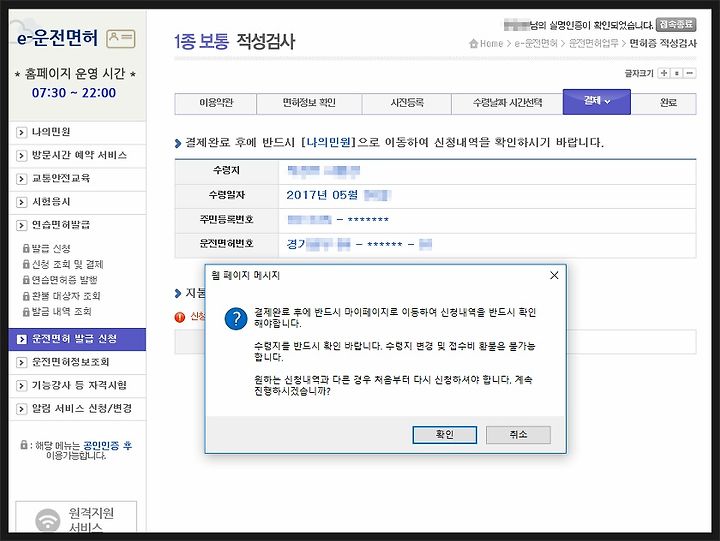Increase font size with the plus icon

[x=664, y=73]
